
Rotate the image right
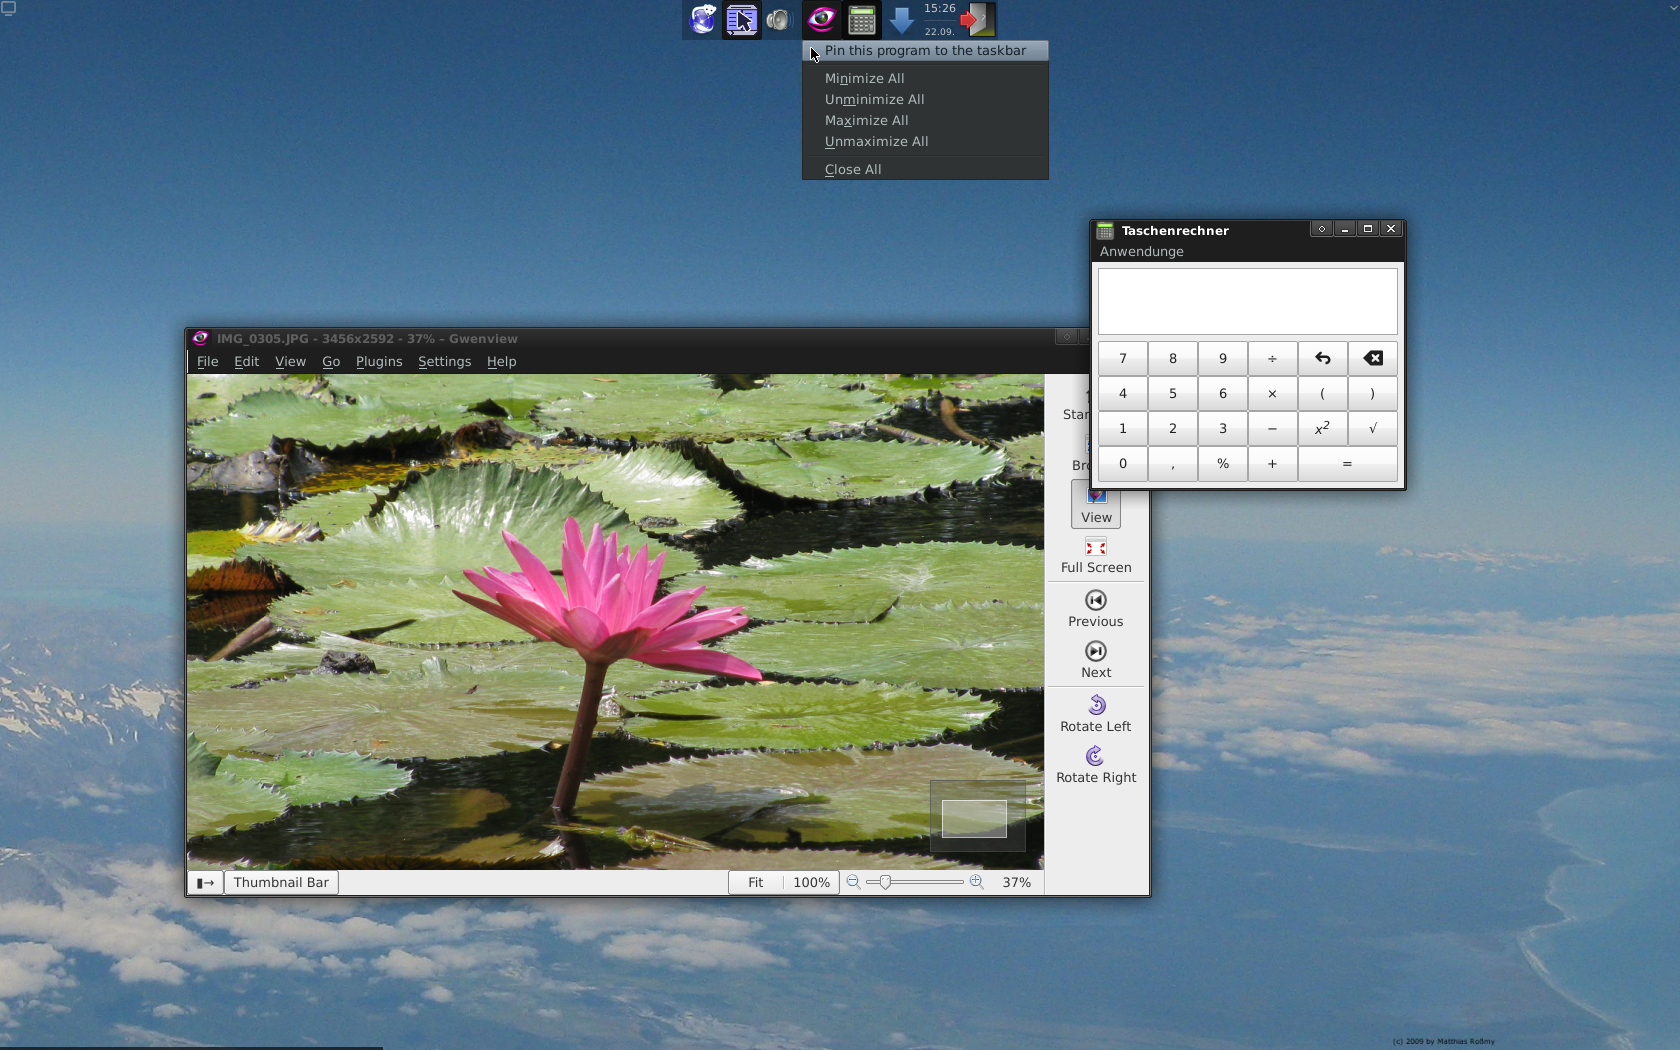click(x=1095, y=765)
